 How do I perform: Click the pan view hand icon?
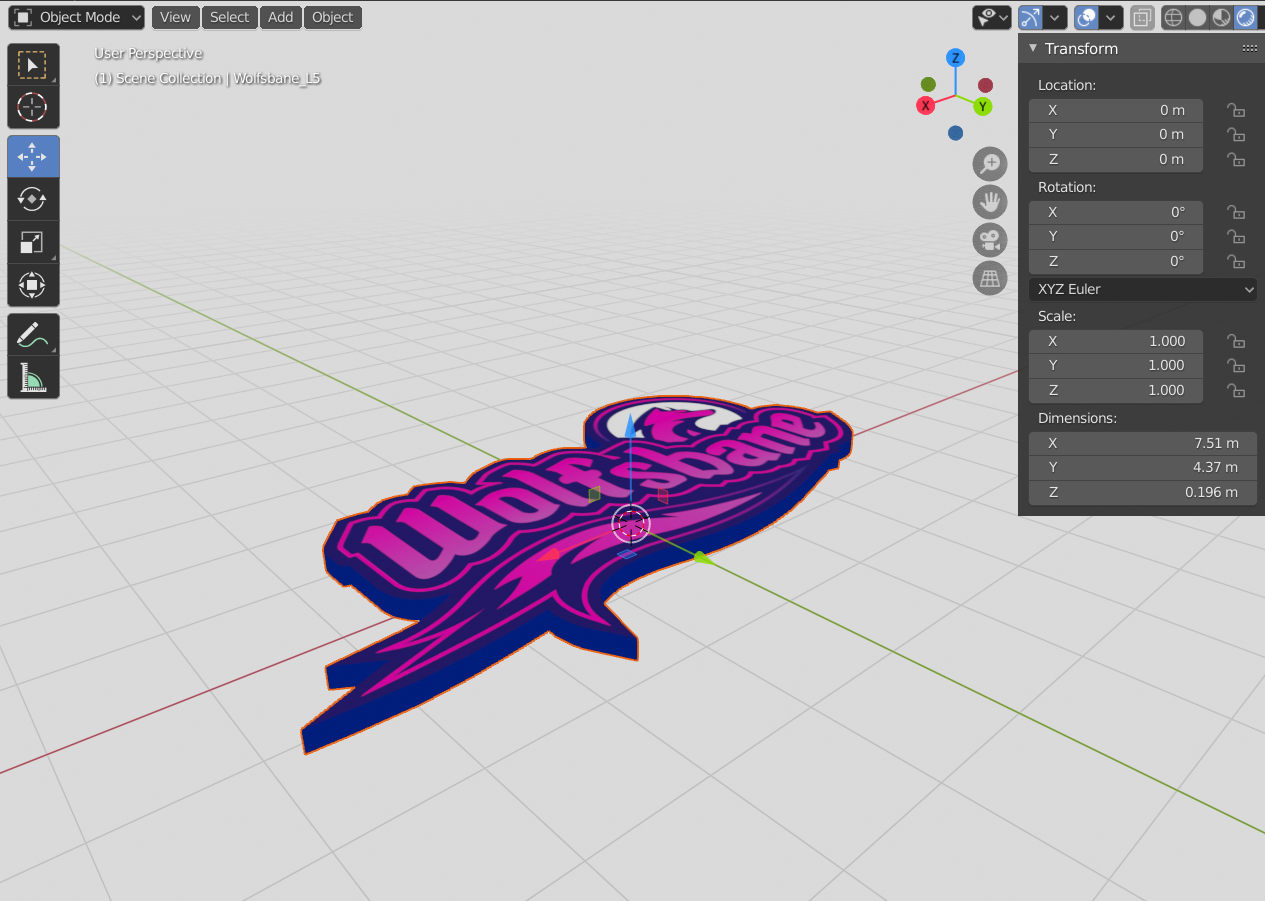[x=990, y=202]
